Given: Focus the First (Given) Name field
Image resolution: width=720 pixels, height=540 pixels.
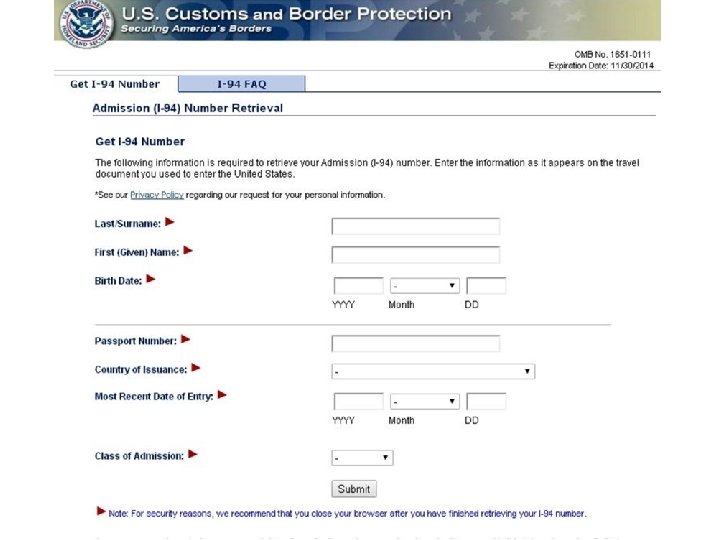Looking at the screenshot, I should [x=416, y=255].
